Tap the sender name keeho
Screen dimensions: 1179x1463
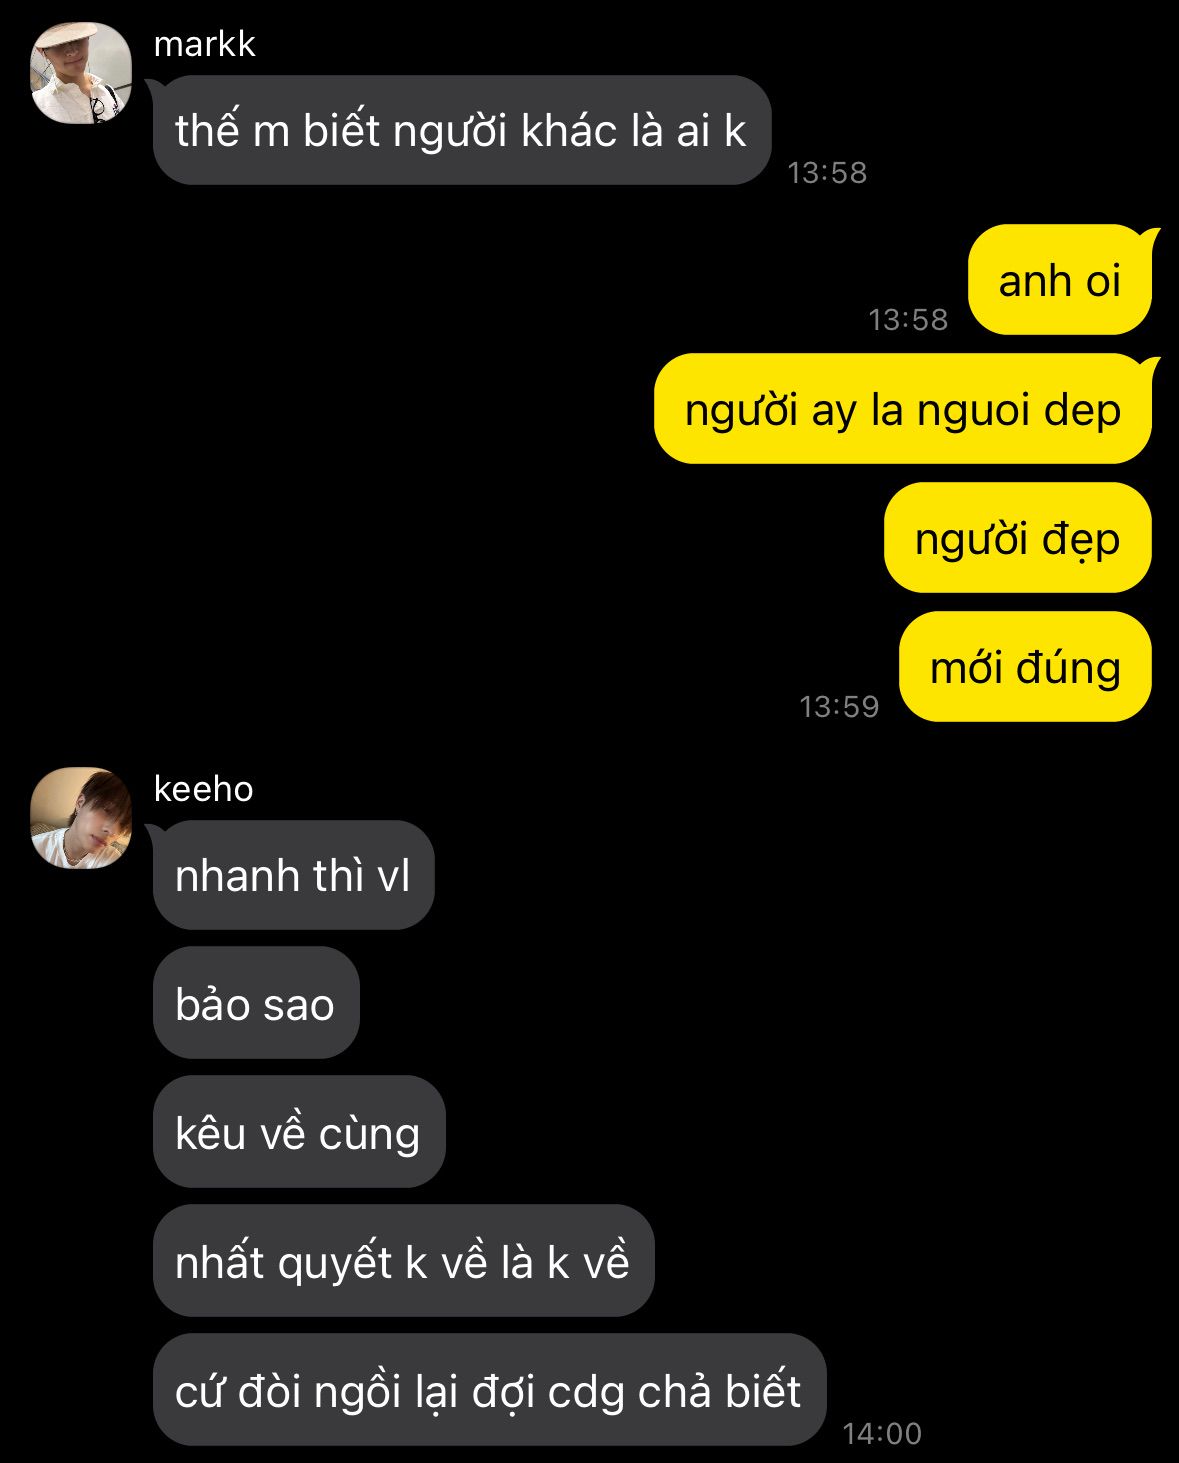tap(204, 788)
